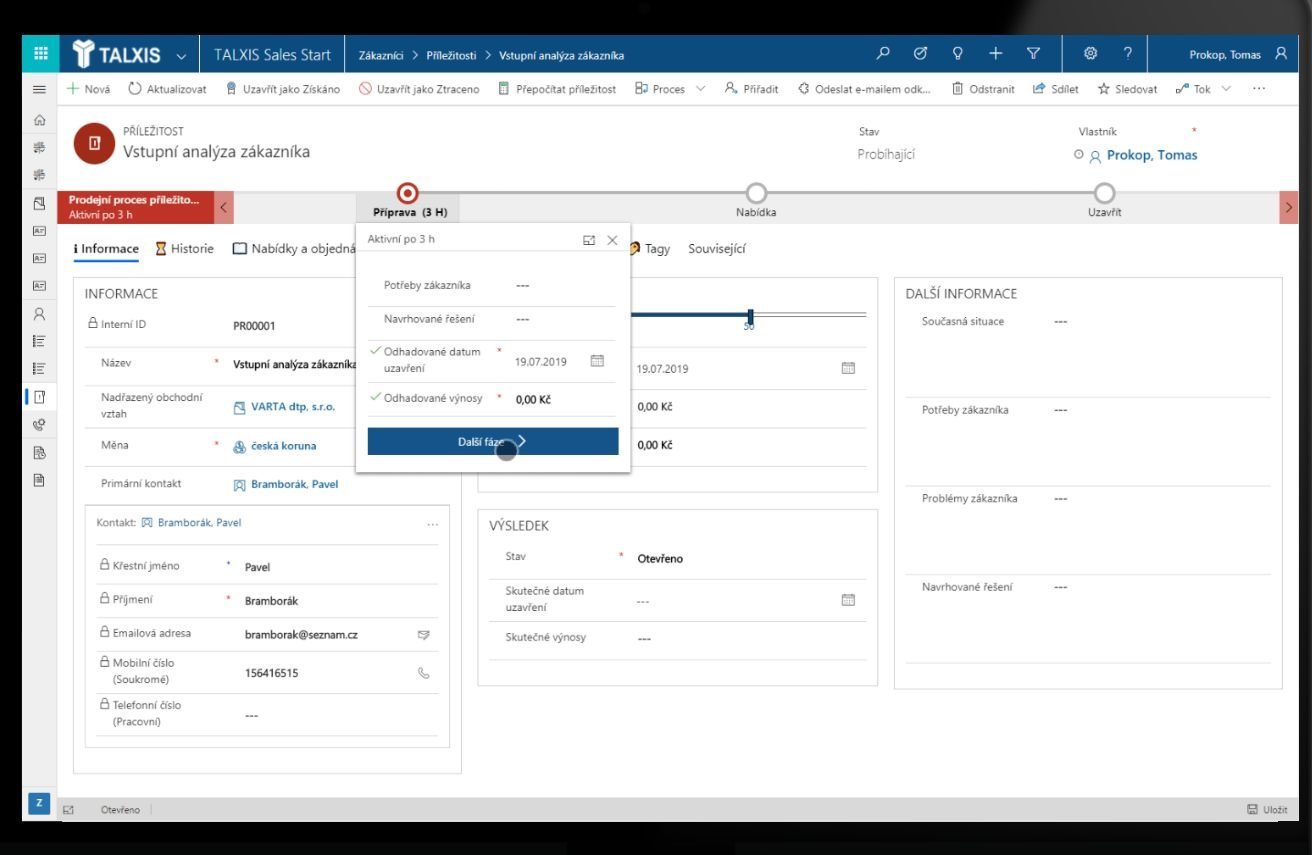Open the help question mark icon

(x=1128, y=54)
